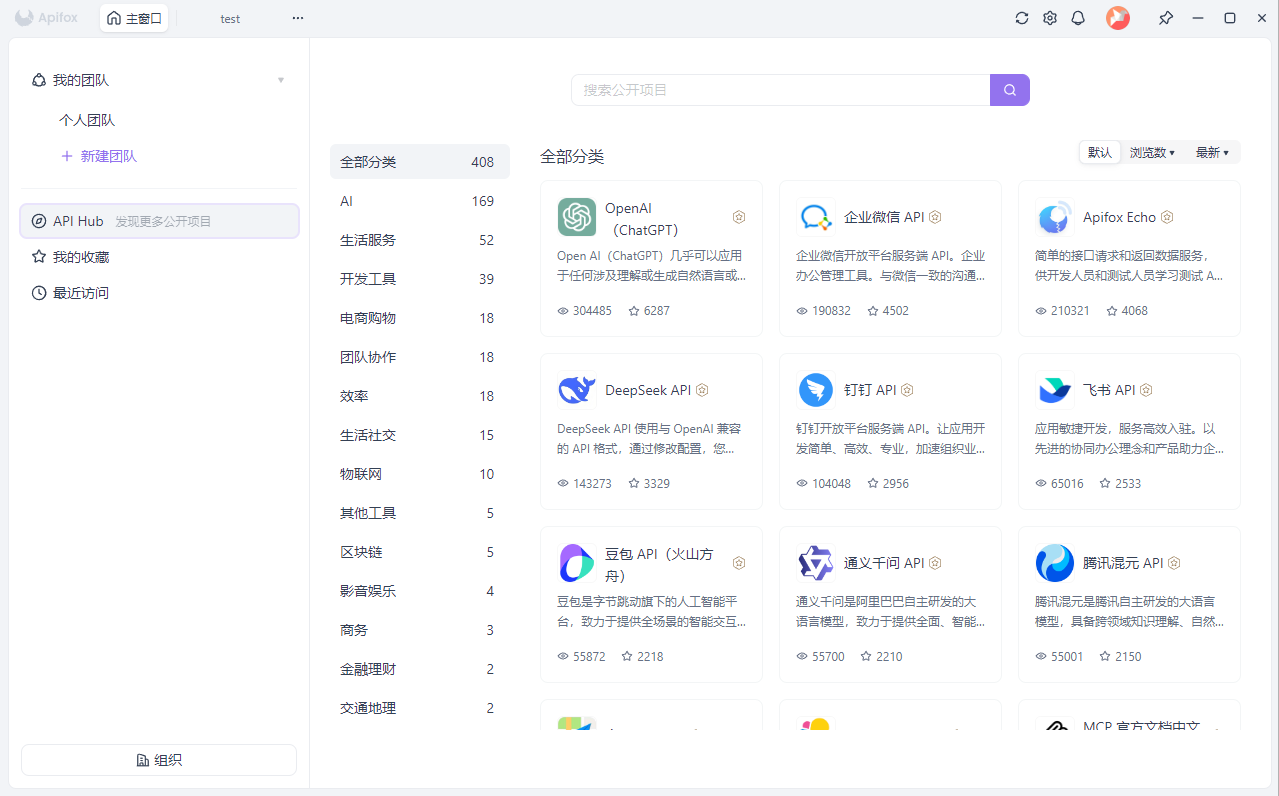Click the 飞书 API logo icon
Viewport: 1279px width, 796px height.
point(1055,390)
